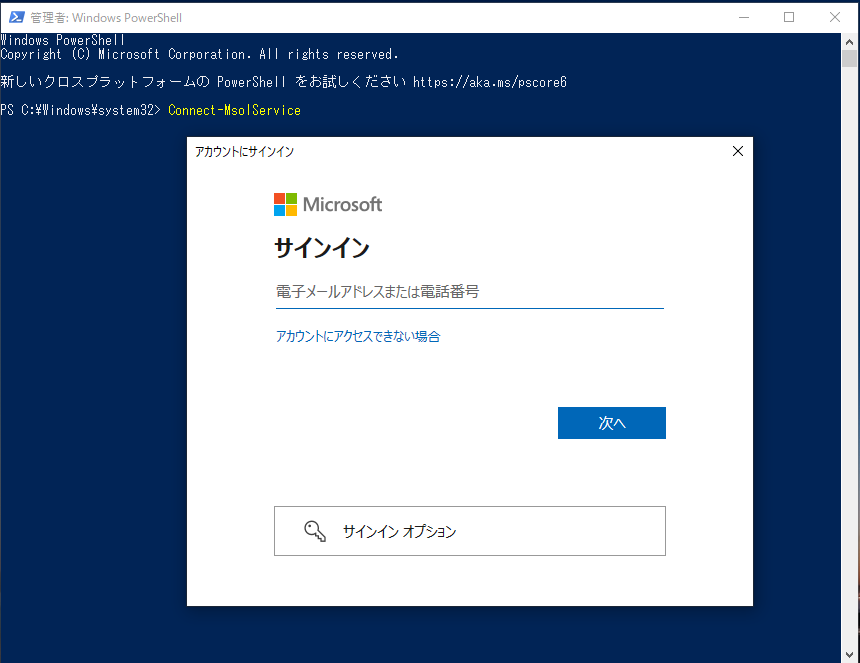Click the アカウントにサインイン dialog title
This screenshot has height=663, width=860.
[x=245, y=152]
